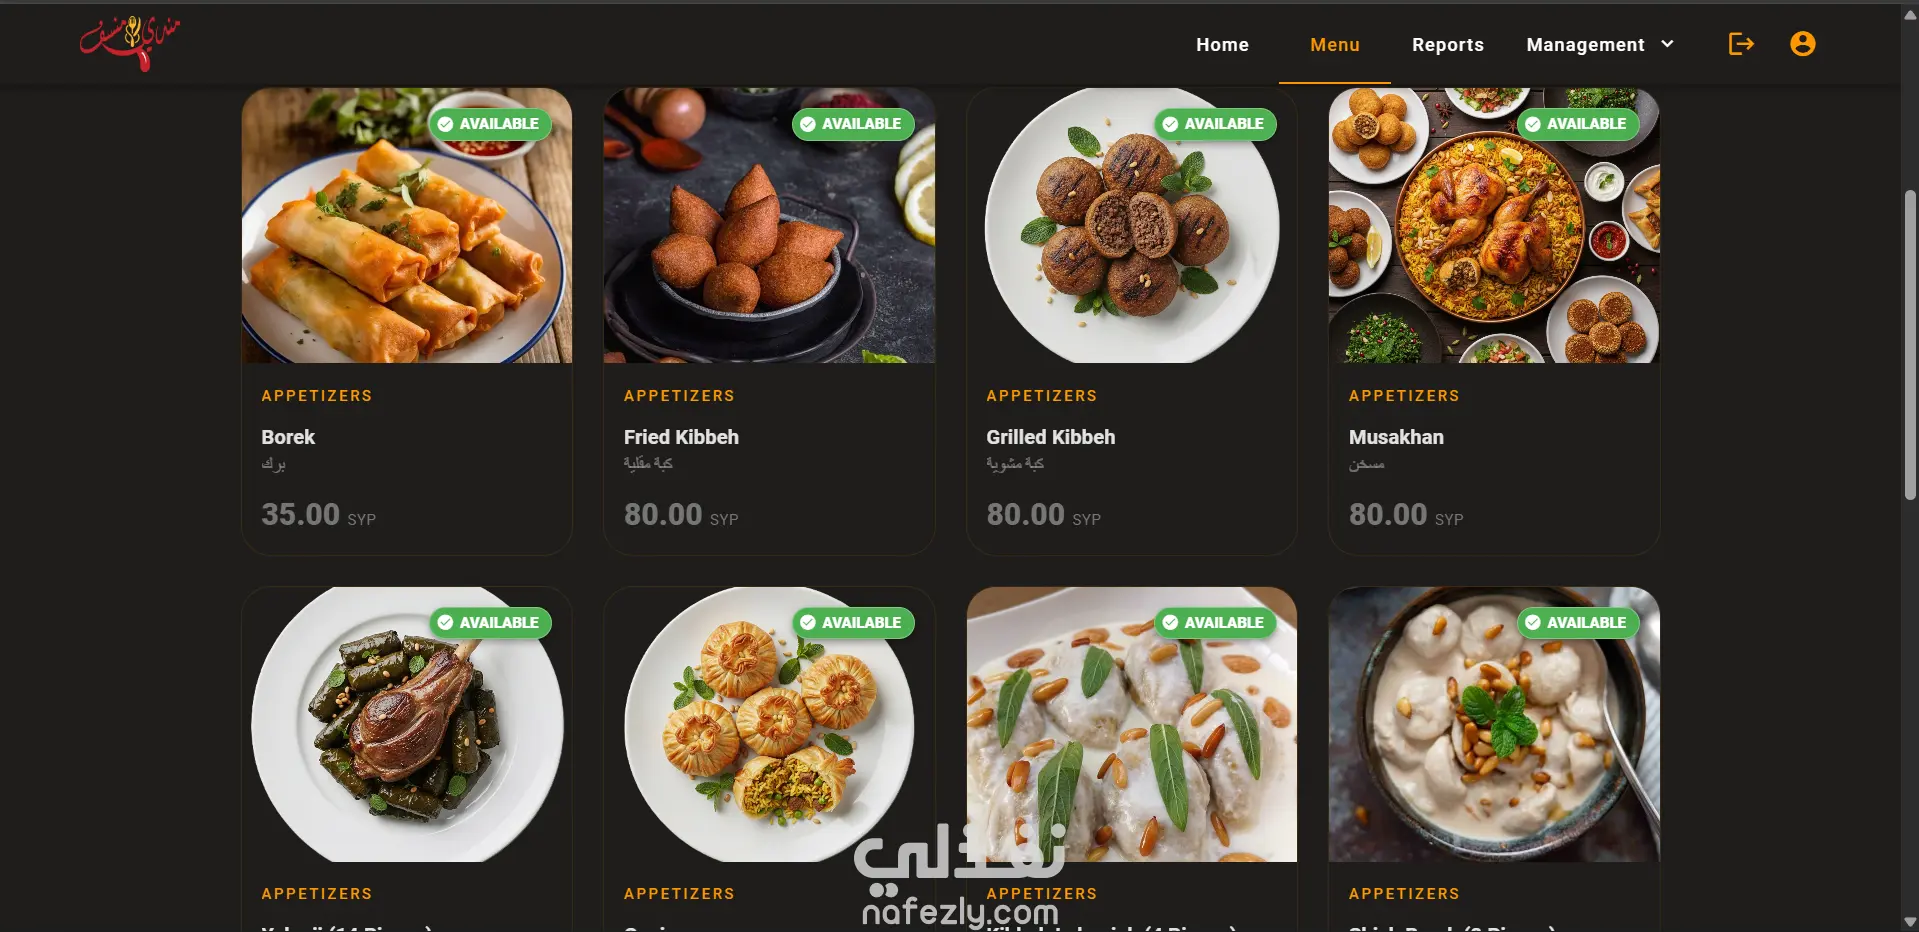Click the Available badge on Borek card
This screenshot has height=932, width=1919.
click(x=490, y=124)
